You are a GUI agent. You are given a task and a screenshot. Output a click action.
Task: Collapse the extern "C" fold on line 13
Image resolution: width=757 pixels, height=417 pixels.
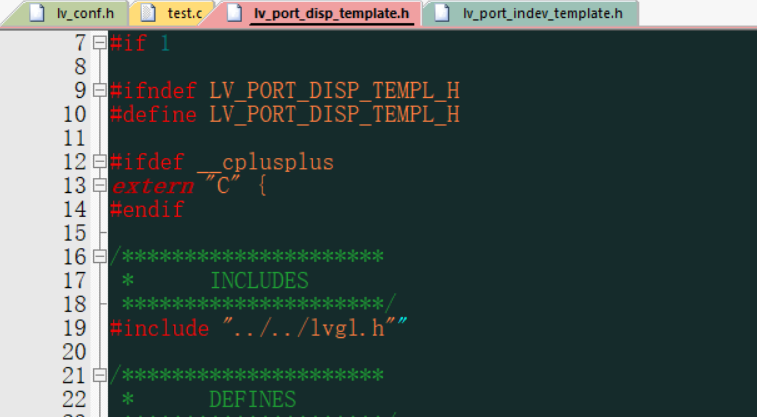[x=99, y=185]
